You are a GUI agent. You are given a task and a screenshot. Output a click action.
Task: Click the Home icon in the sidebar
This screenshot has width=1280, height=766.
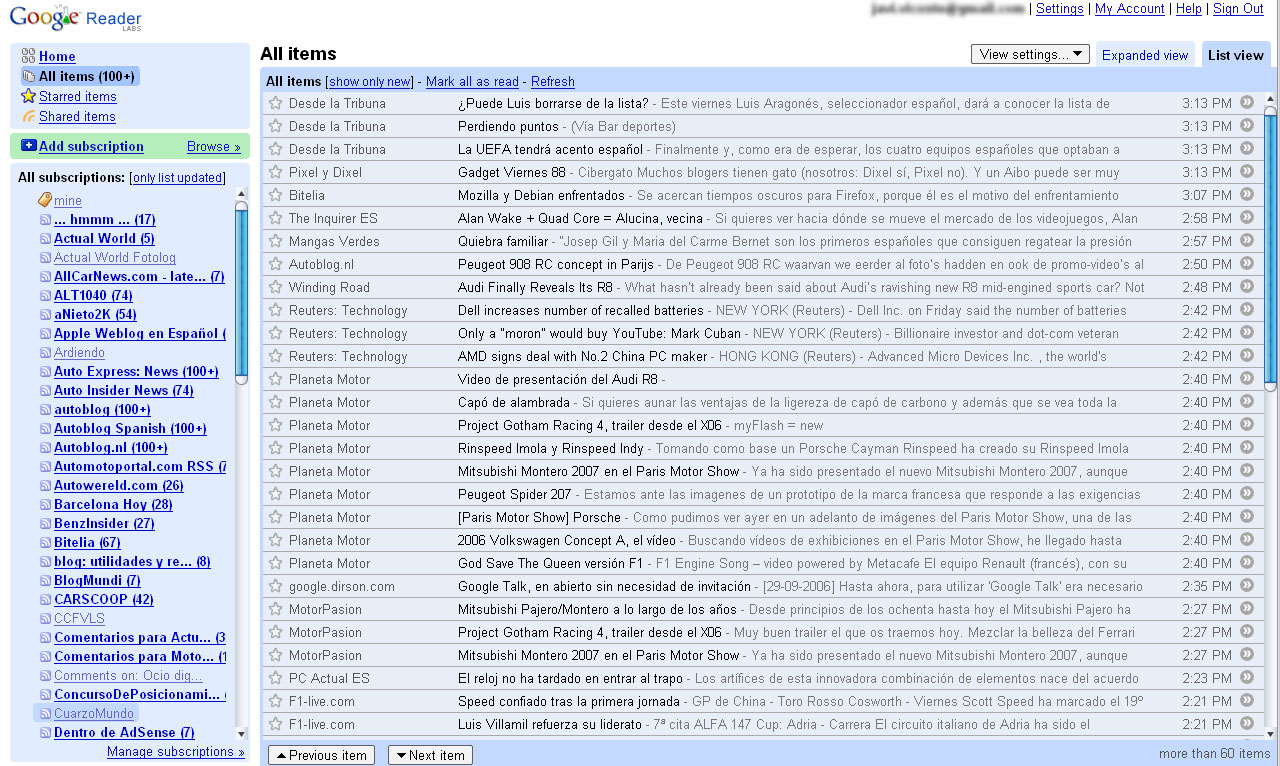tap(28, 56)
